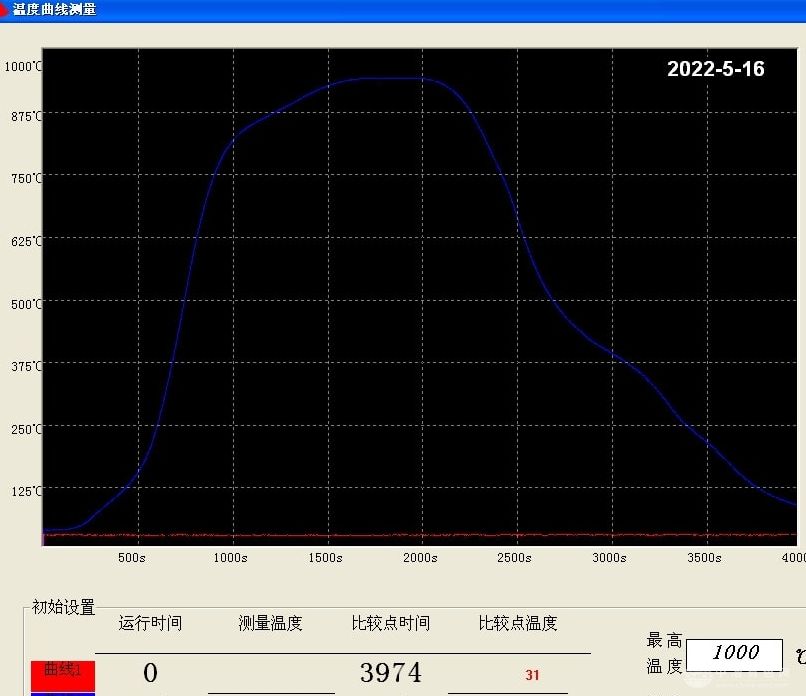Click the 375°C y-axis label
The width and height of the screenshot is (806, 696).
[x=27, y=366]
